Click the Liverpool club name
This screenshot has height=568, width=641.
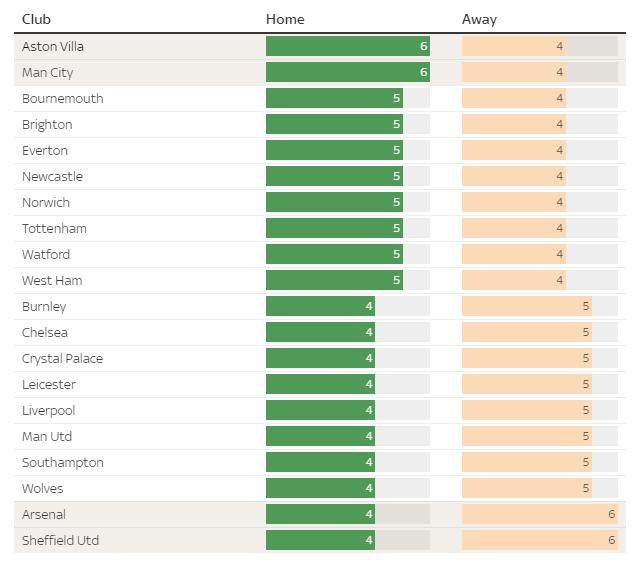point(48,410)
